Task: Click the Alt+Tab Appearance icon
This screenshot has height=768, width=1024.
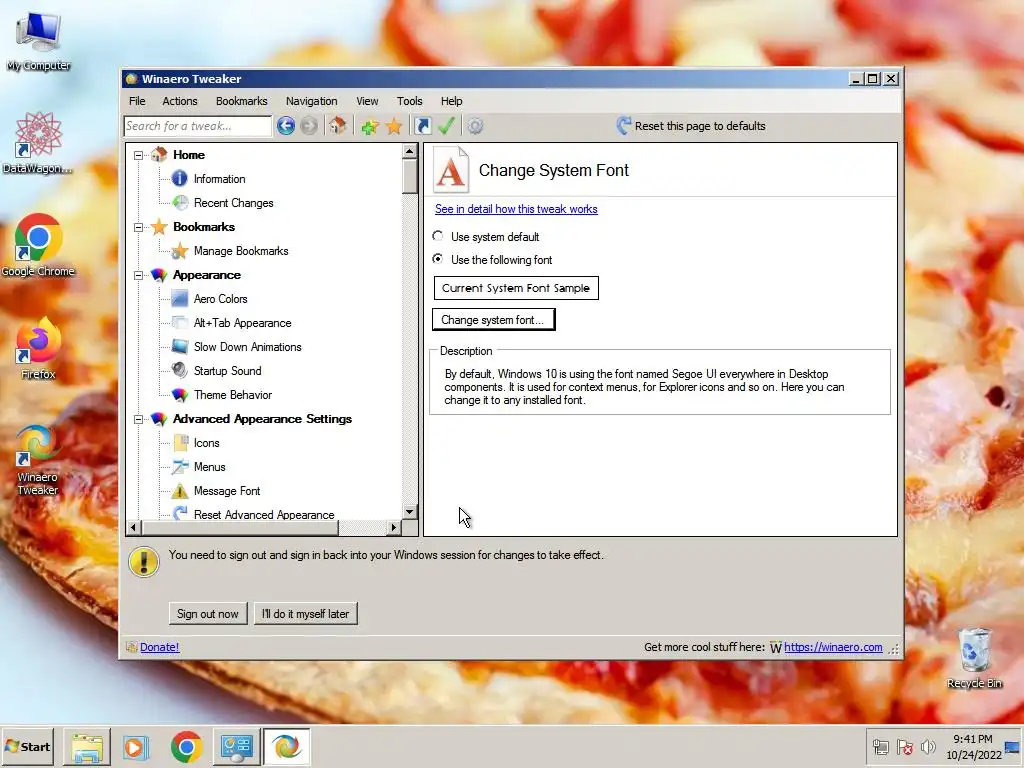Action: click(x=180, y=323)
